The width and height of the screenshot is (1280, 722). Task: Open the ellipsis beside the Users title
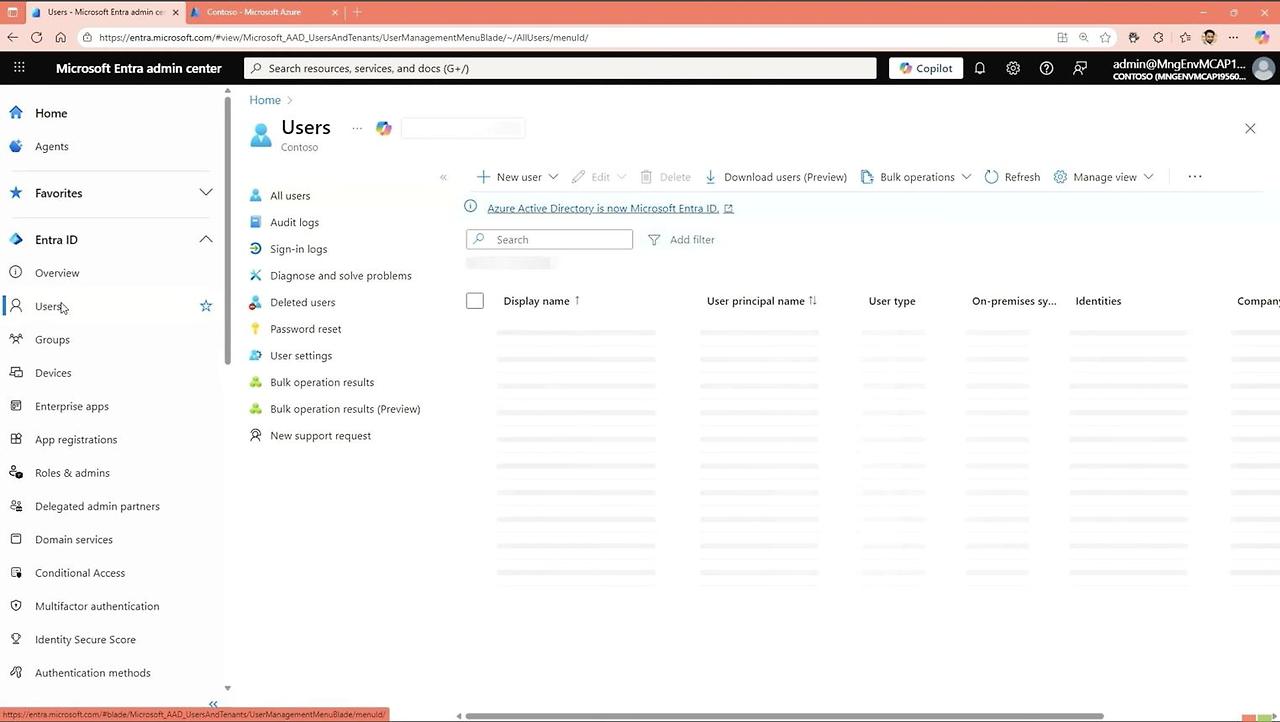click(357, 128)
